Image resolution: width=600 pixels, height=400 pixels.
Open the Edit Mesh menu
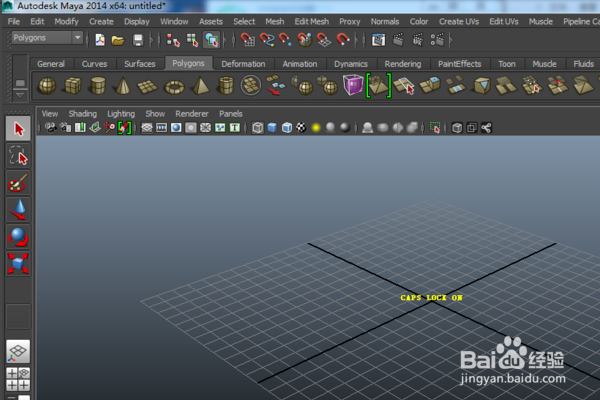point(311,21)
